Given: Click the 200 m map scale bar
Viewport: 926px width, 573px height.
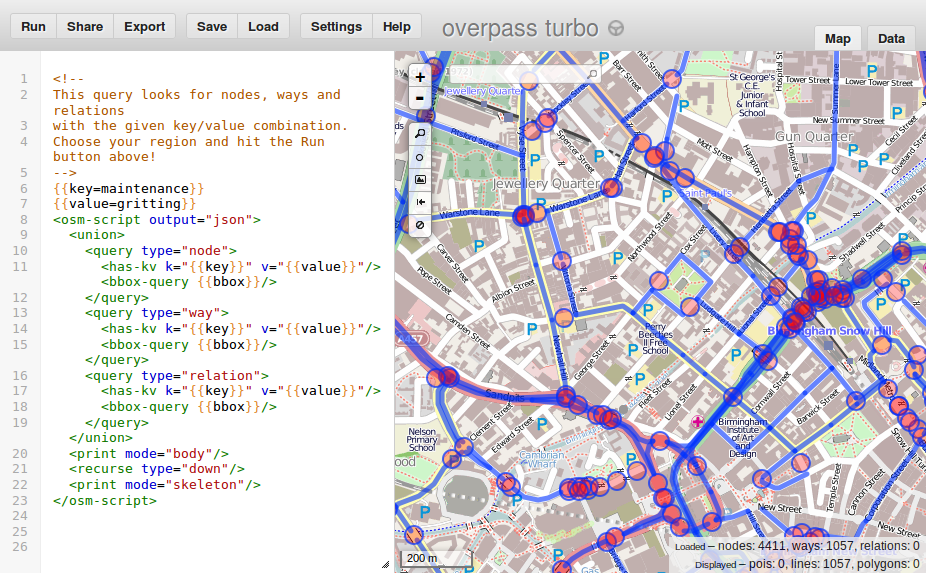Looking at the screenshot, I should click(436, 558).
